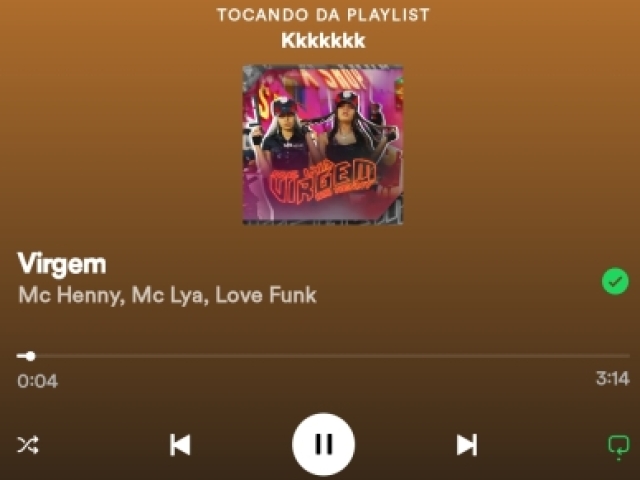Open the Virgem album cover artwork
The height and width of the screenshot is (480, 640).
[x=323, y=144]
